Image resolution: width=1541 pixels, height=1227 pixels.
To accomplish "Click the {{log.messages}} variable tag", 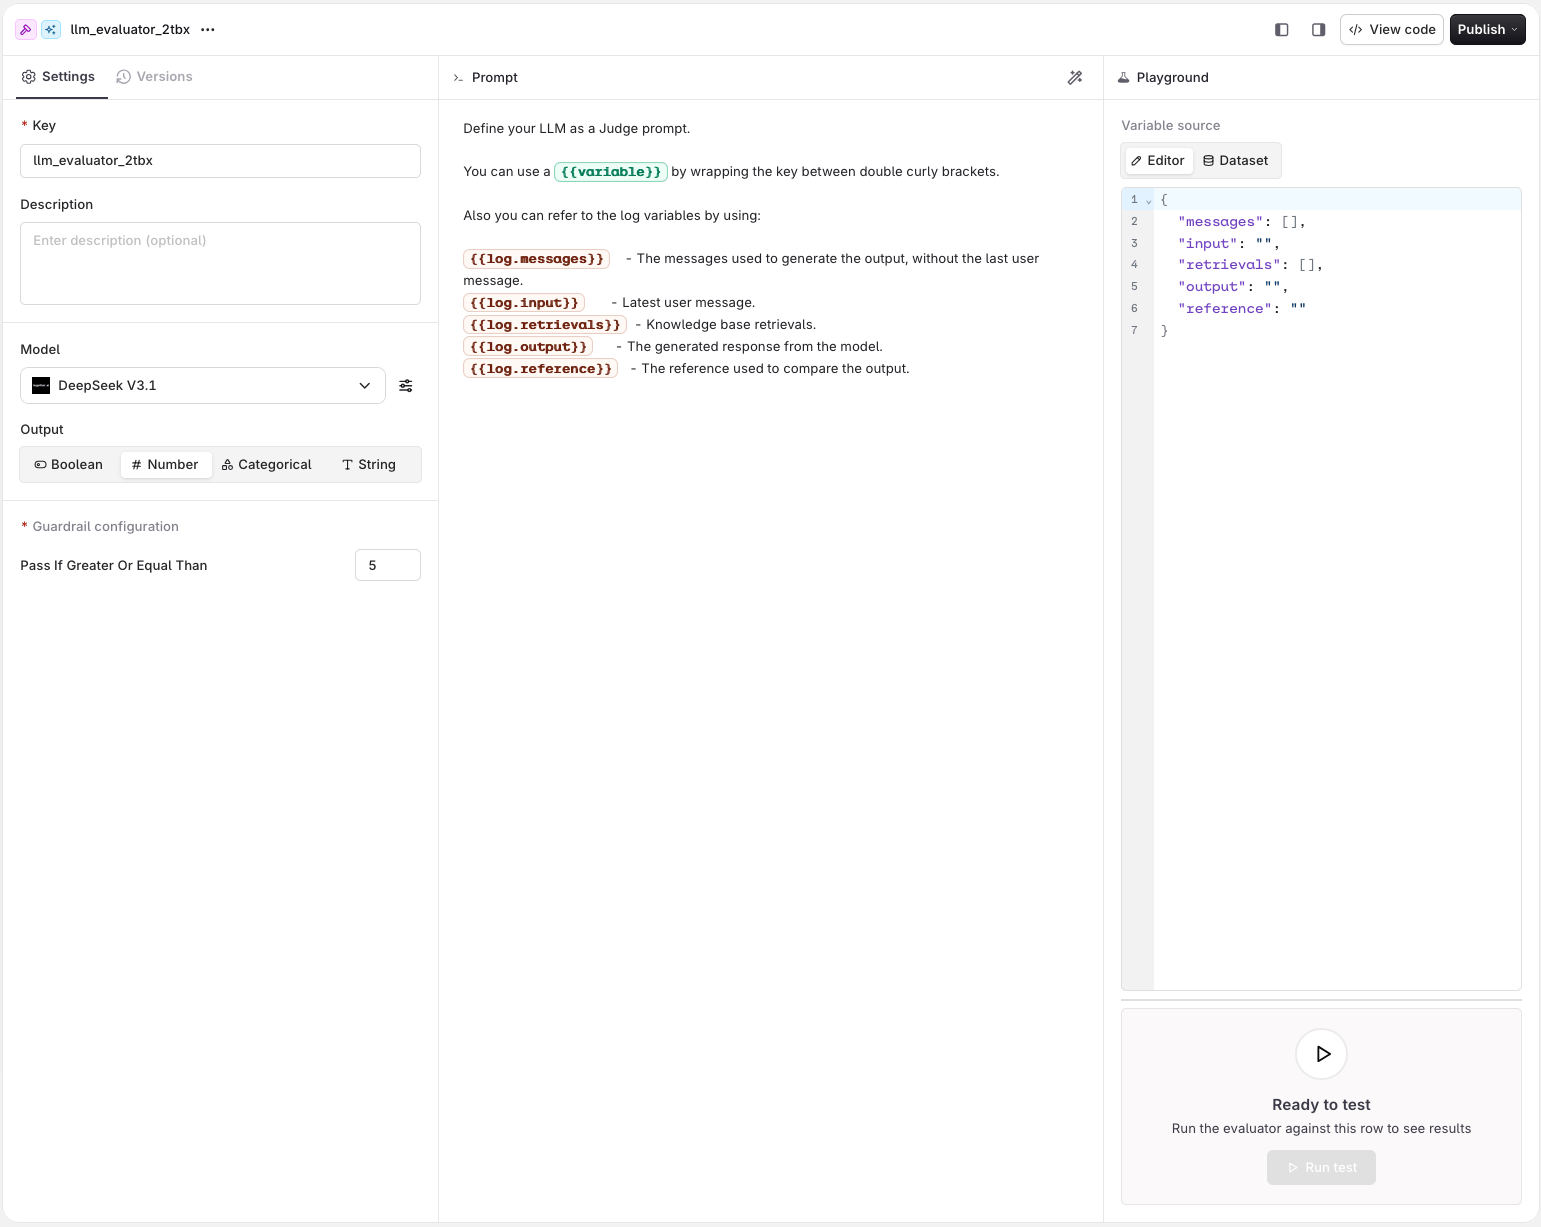I will (537, 259).
